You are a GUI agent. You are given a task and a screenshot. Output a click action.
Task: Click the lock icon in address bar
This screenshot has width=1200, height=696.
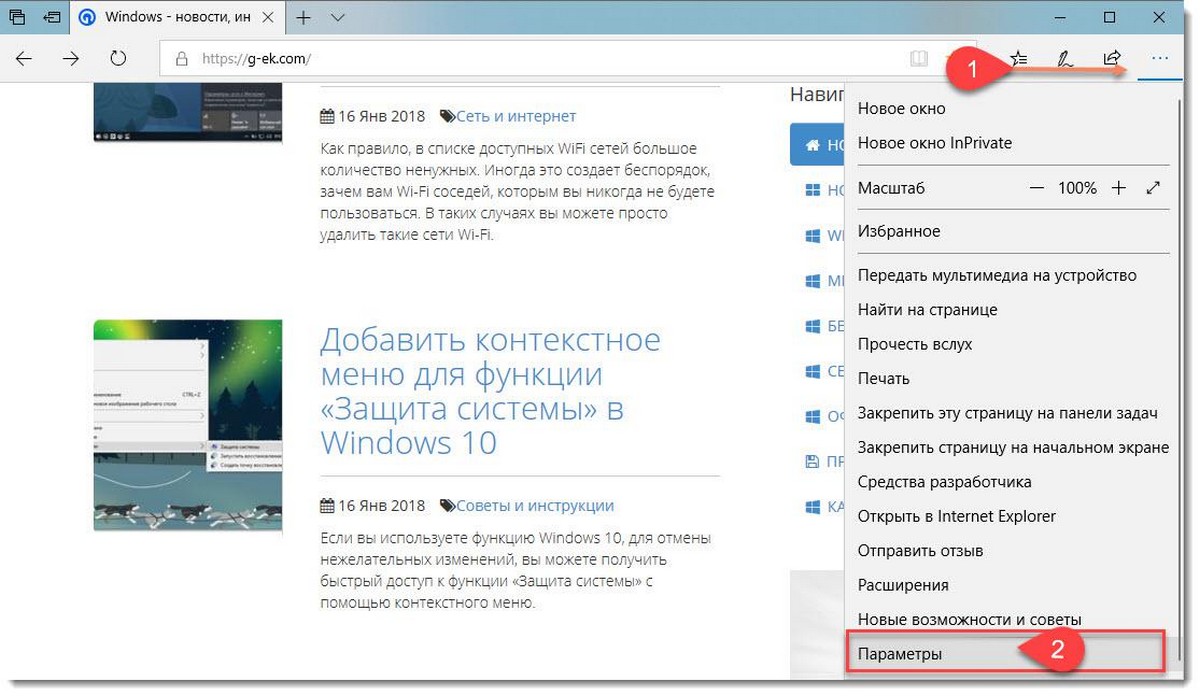tap(182, 59)
